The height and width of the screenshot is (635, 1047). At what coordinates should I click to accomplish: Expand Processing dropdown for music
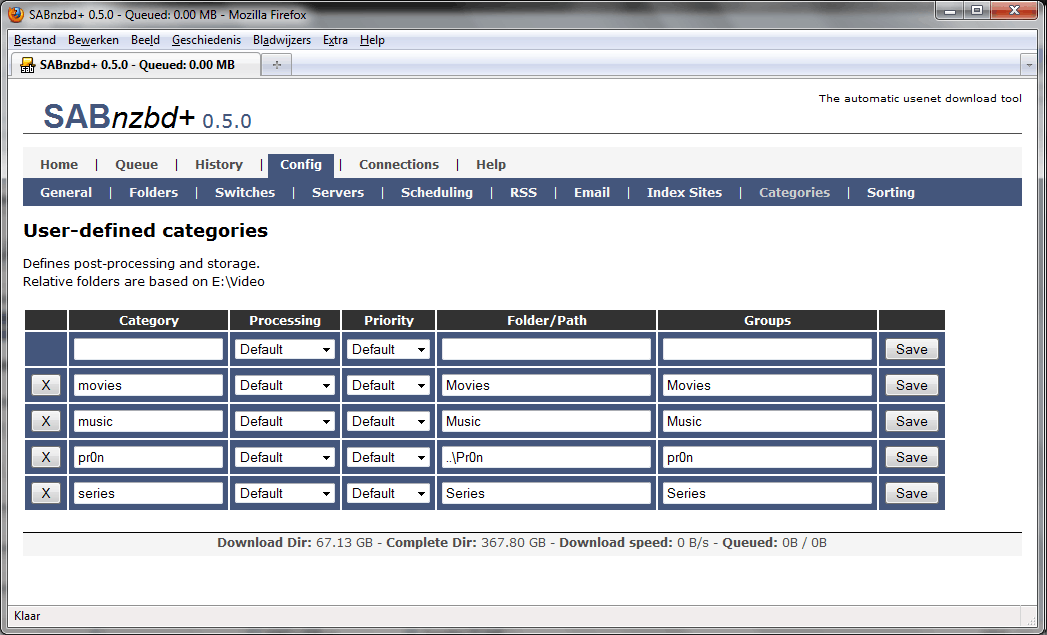284,421
